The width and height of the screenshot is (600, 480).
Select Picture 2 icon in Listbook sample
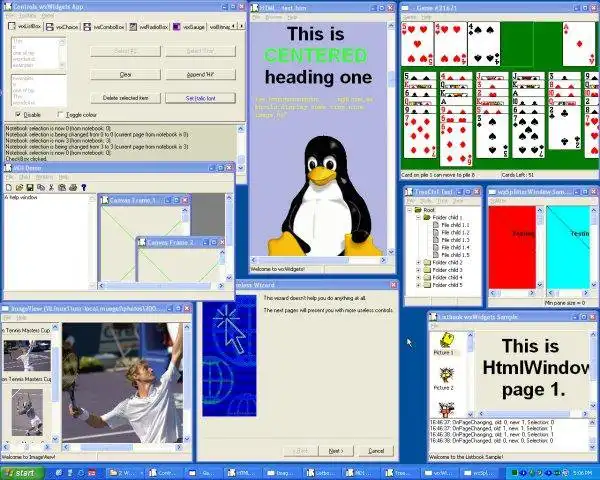pyautogui.click(x=446, y=375)
